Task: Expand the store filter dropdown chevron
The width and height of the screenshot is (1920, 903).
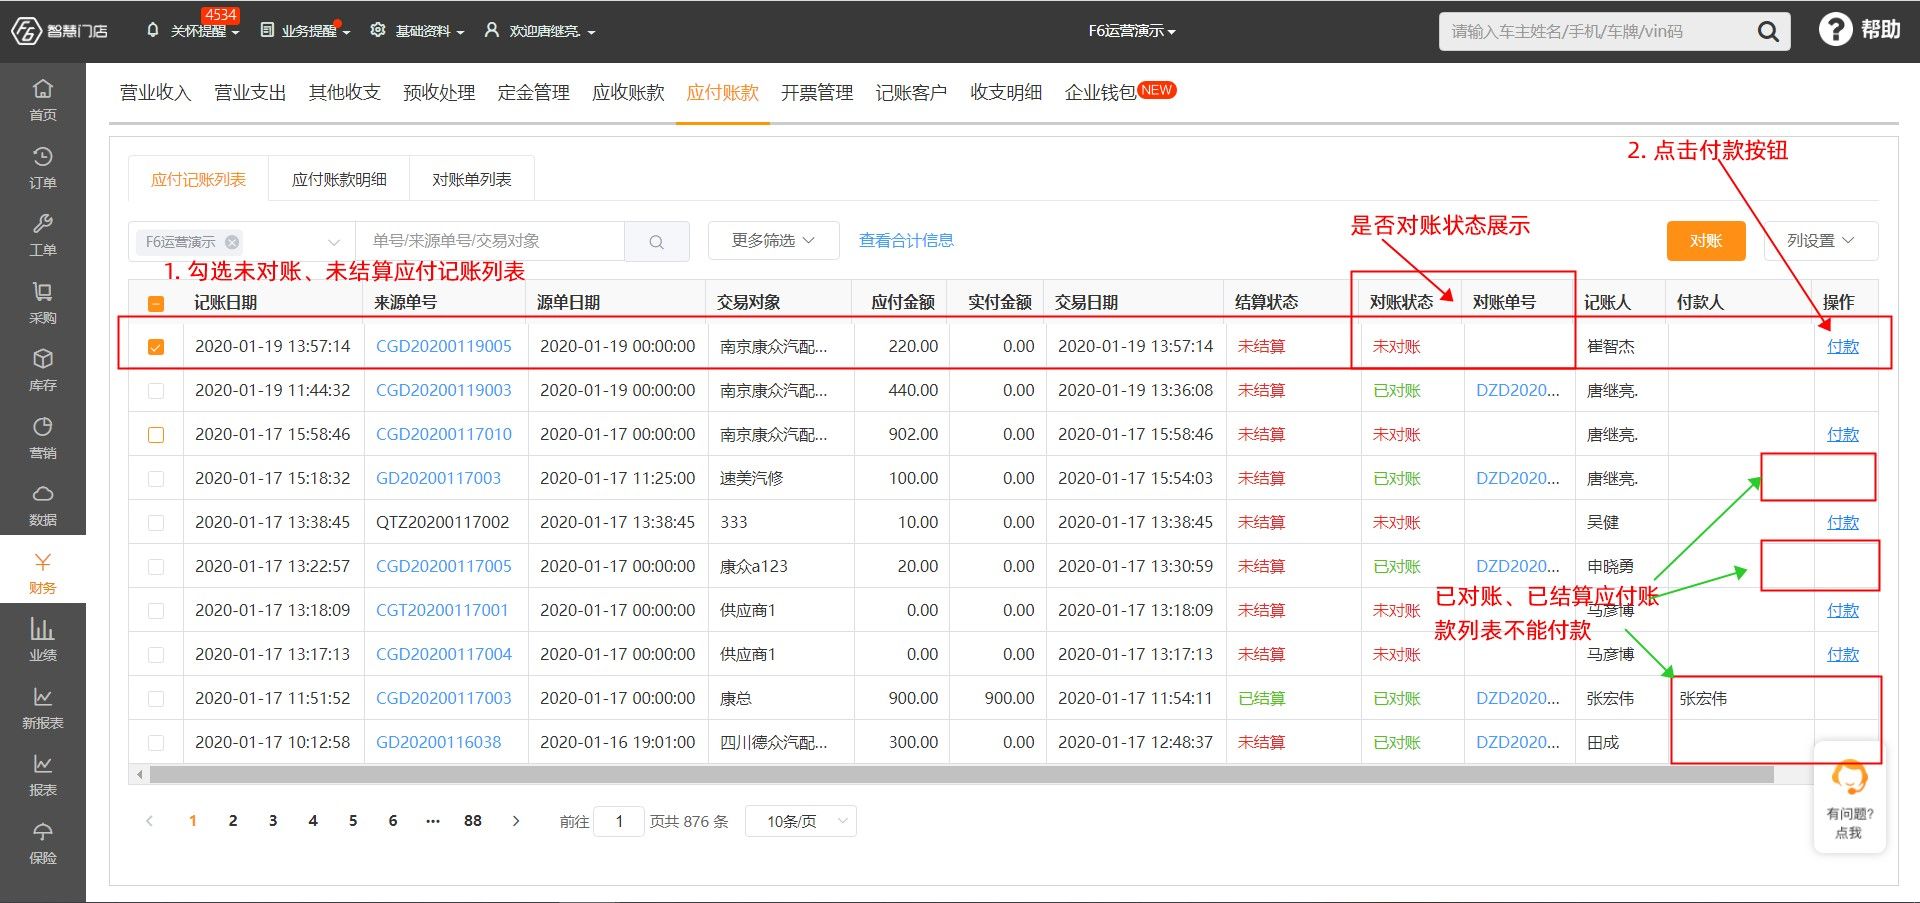Action: click(x=334, y=242)
